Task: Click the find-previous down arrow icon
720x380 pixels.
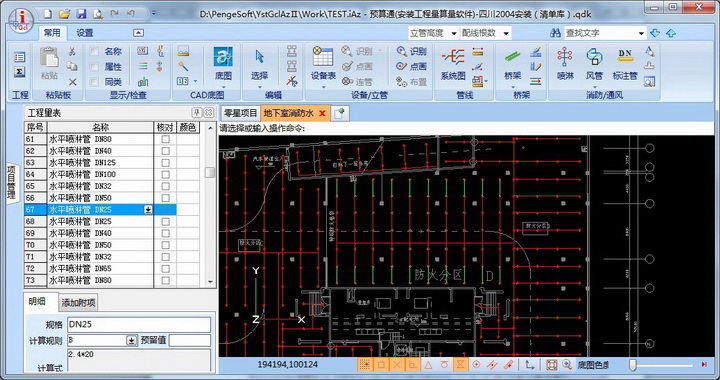Action: coord(655,33)
